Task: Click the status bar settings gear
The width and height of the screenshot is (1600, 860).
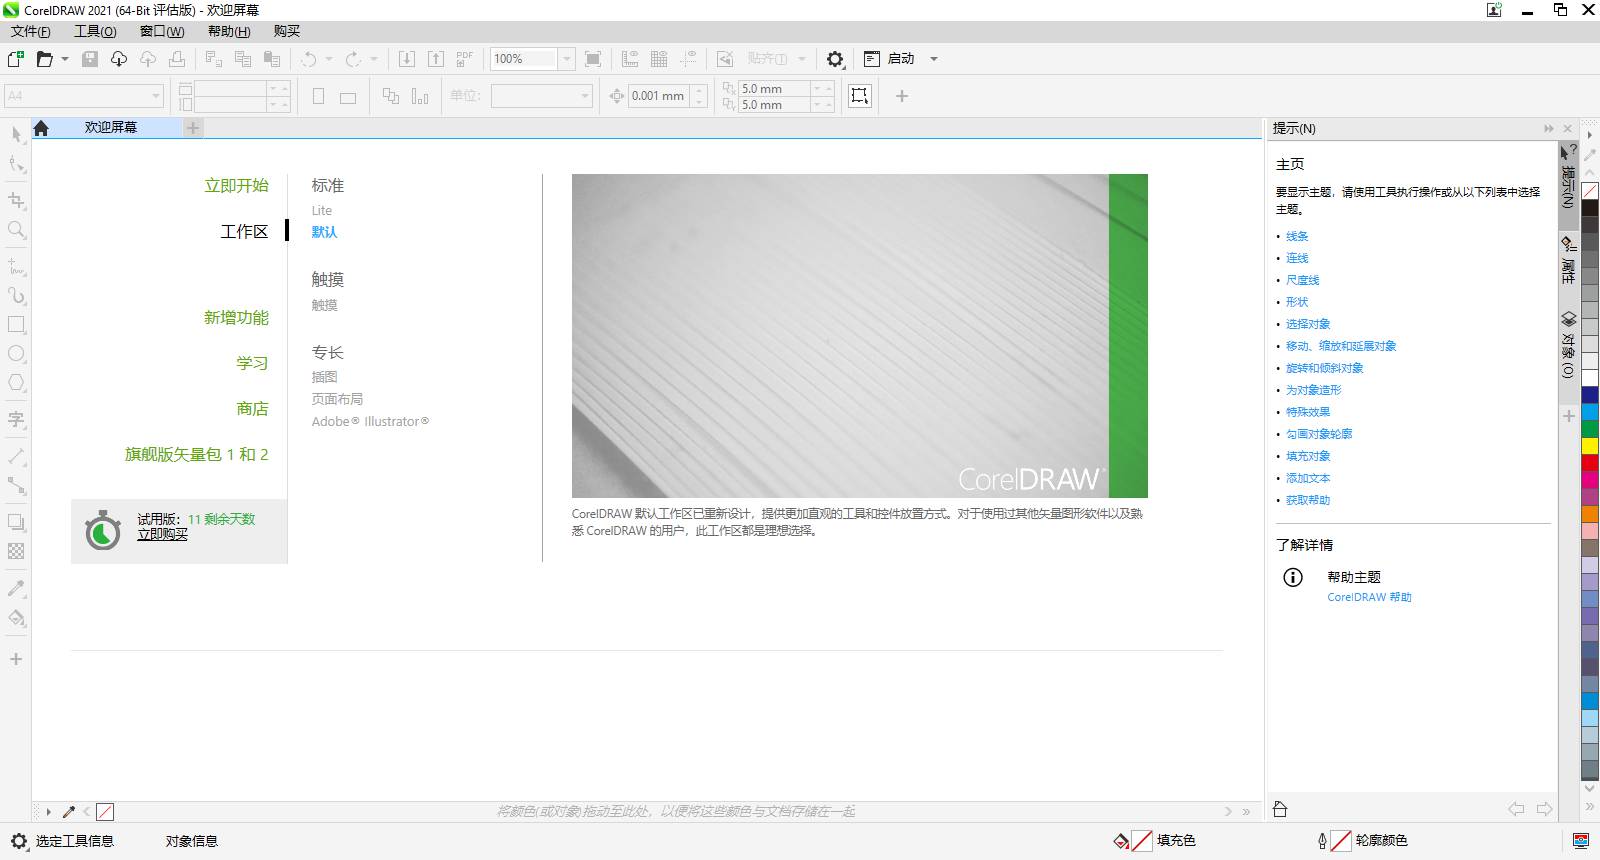Action: click(19, 841)
